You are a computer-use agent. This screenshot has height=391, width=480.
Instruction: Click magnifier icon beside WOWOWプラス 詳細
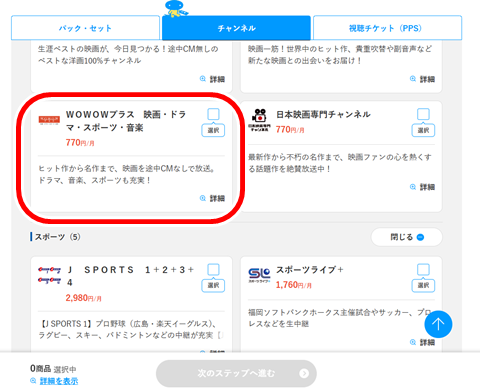(203, 198)
